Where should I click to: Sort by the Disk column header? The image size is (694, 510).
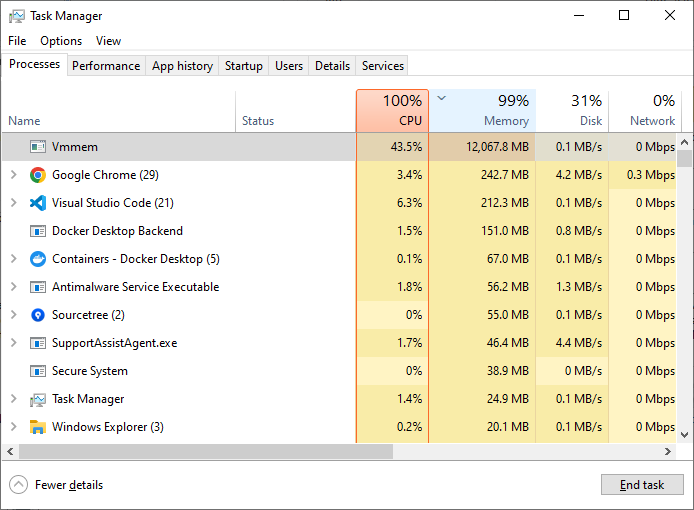click(x=572, y=111)
